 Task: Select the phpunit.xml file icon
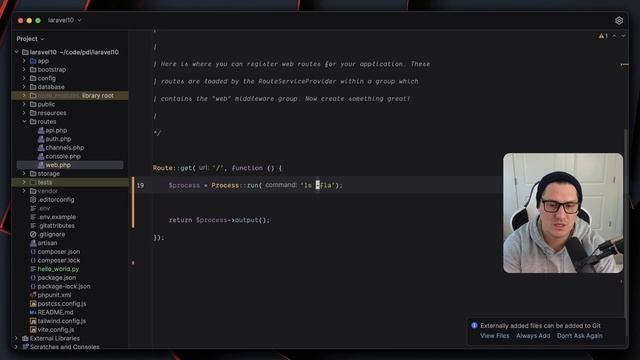33,295
